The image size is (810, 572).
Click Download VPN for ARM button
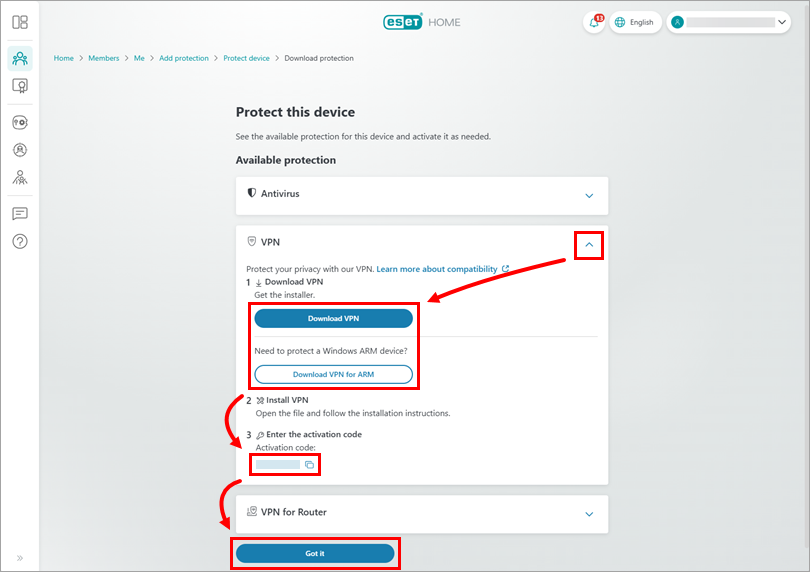pos(333,374)
